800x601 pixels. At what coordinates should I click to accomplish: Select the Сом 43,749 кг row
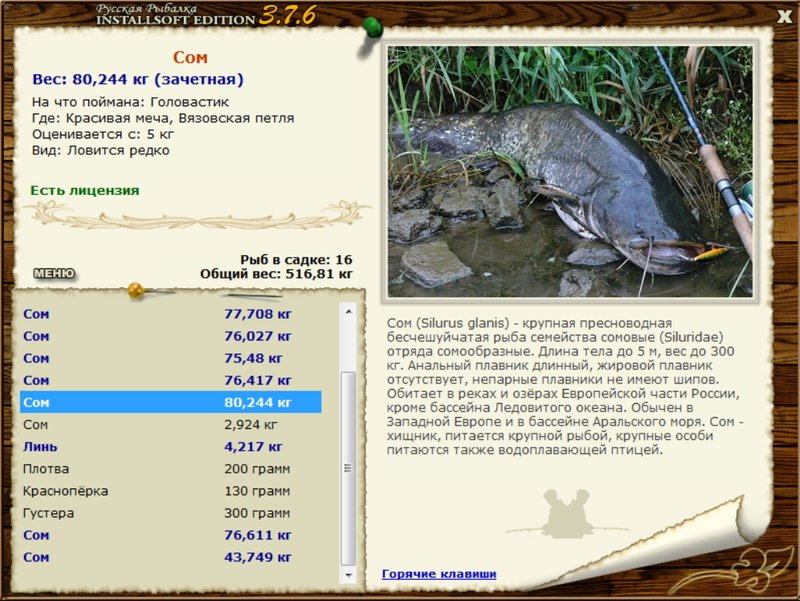point(171,557)
